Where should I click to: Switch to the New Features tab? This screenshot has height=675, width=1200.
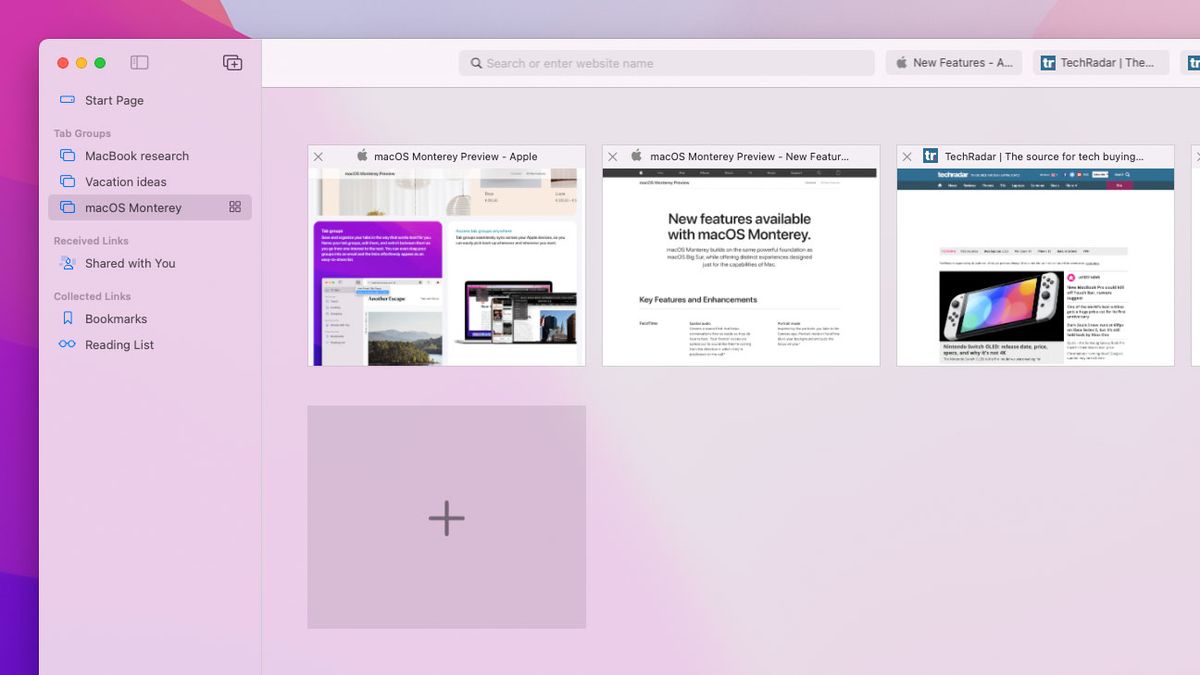[x=953, y=62]
